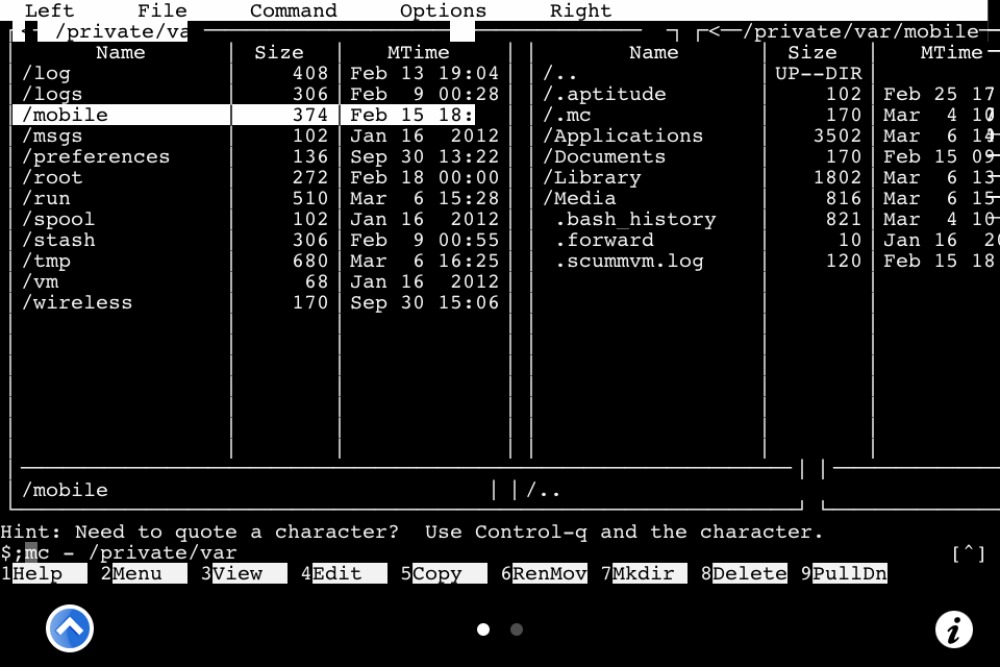Open the Command menu
The width and height of the screenshot is (1000, 667).
coord(293,11)
